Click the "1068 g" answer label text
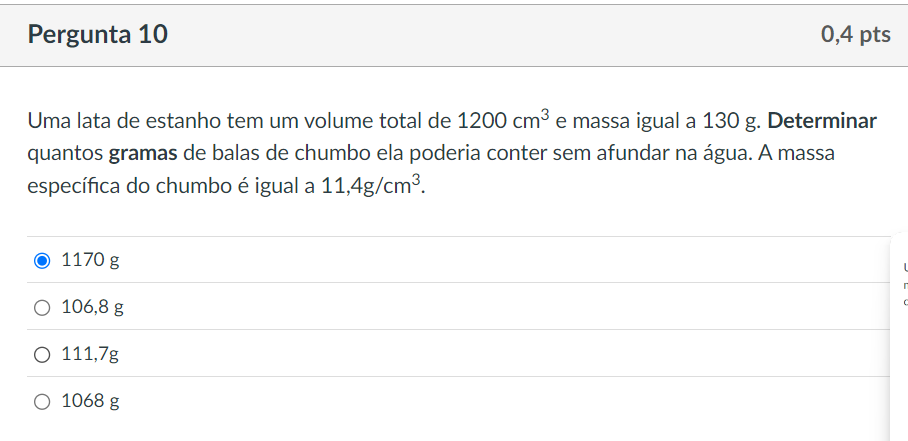 90,402
